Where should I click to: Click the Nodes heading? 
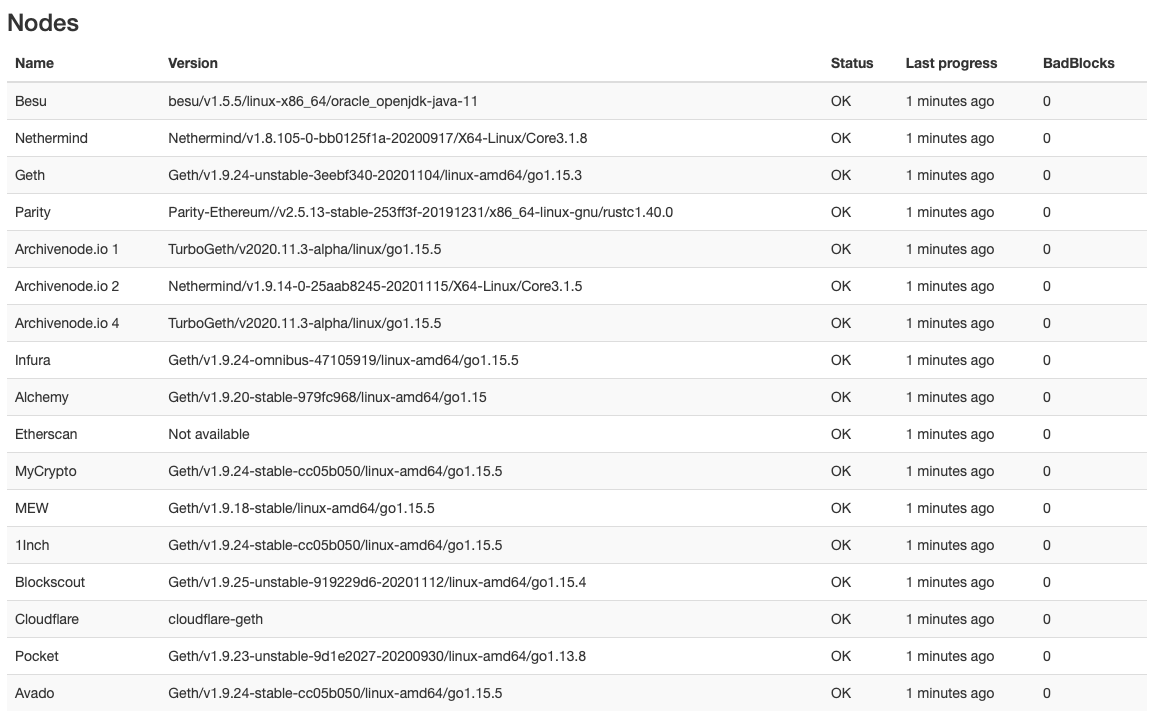pos(43,23)
